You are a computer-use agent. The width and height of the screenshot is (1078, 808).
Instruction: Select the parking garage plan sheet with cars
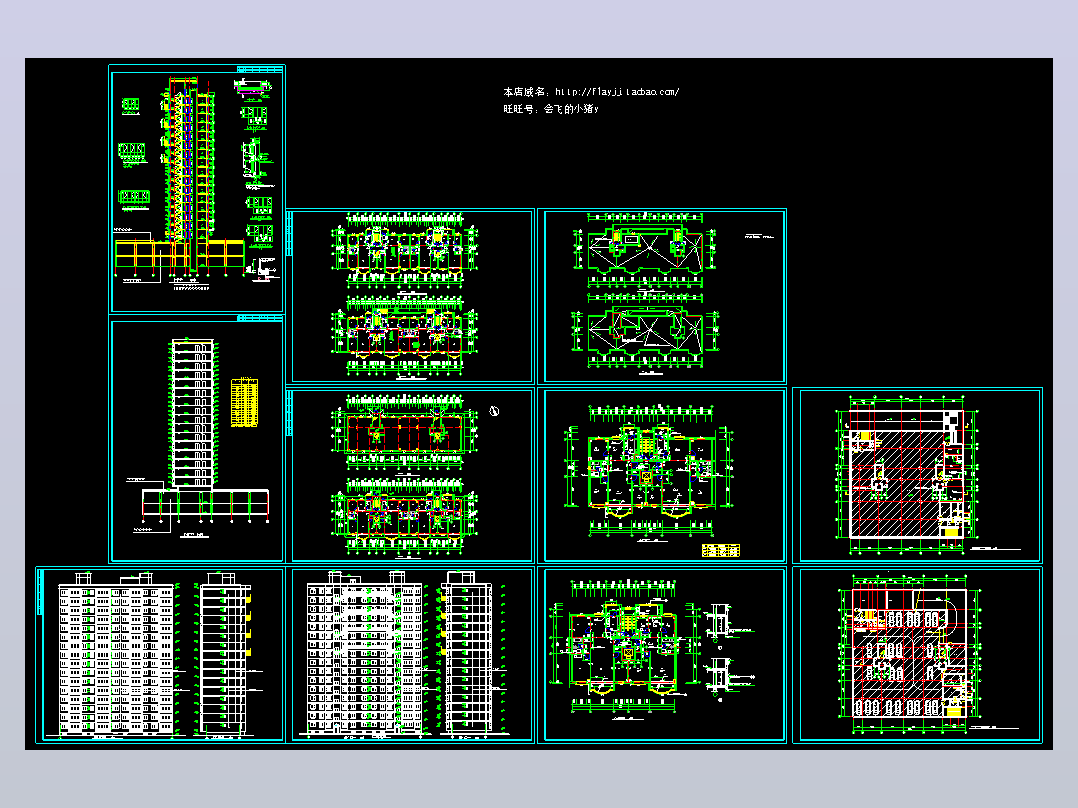coord(917,655)
